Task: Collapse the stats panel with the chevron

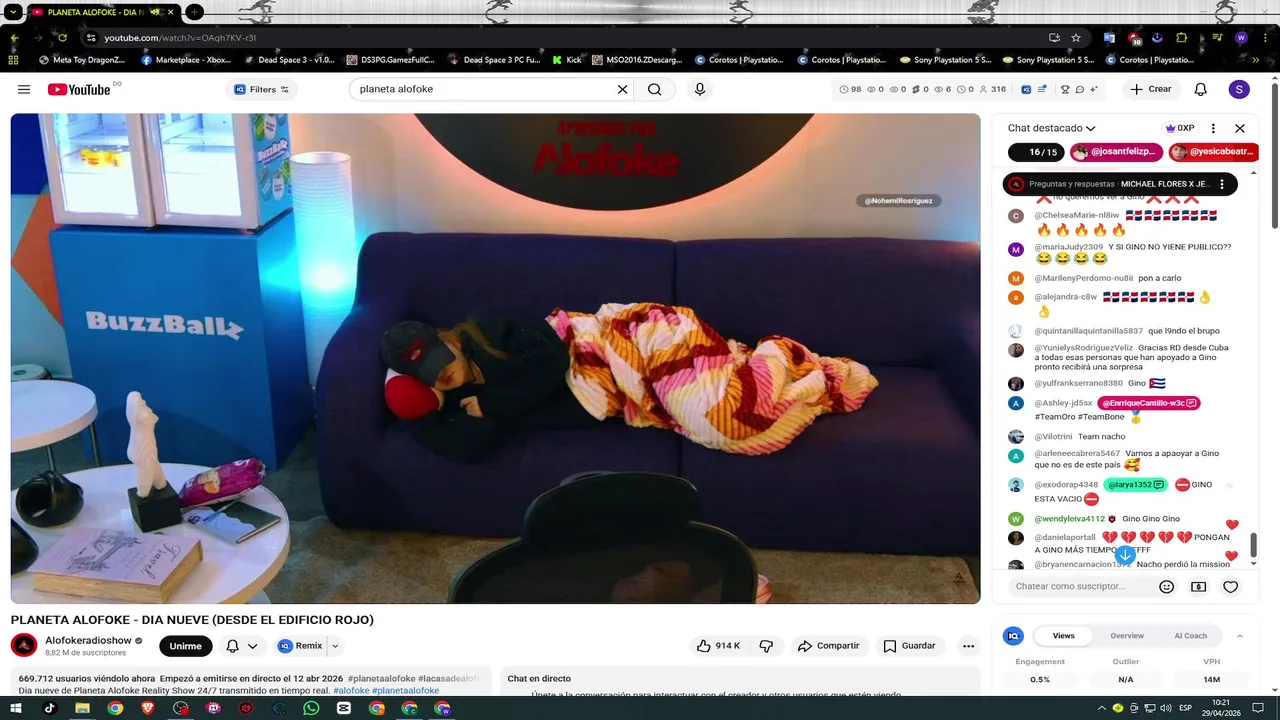Action: [1240, 636]
